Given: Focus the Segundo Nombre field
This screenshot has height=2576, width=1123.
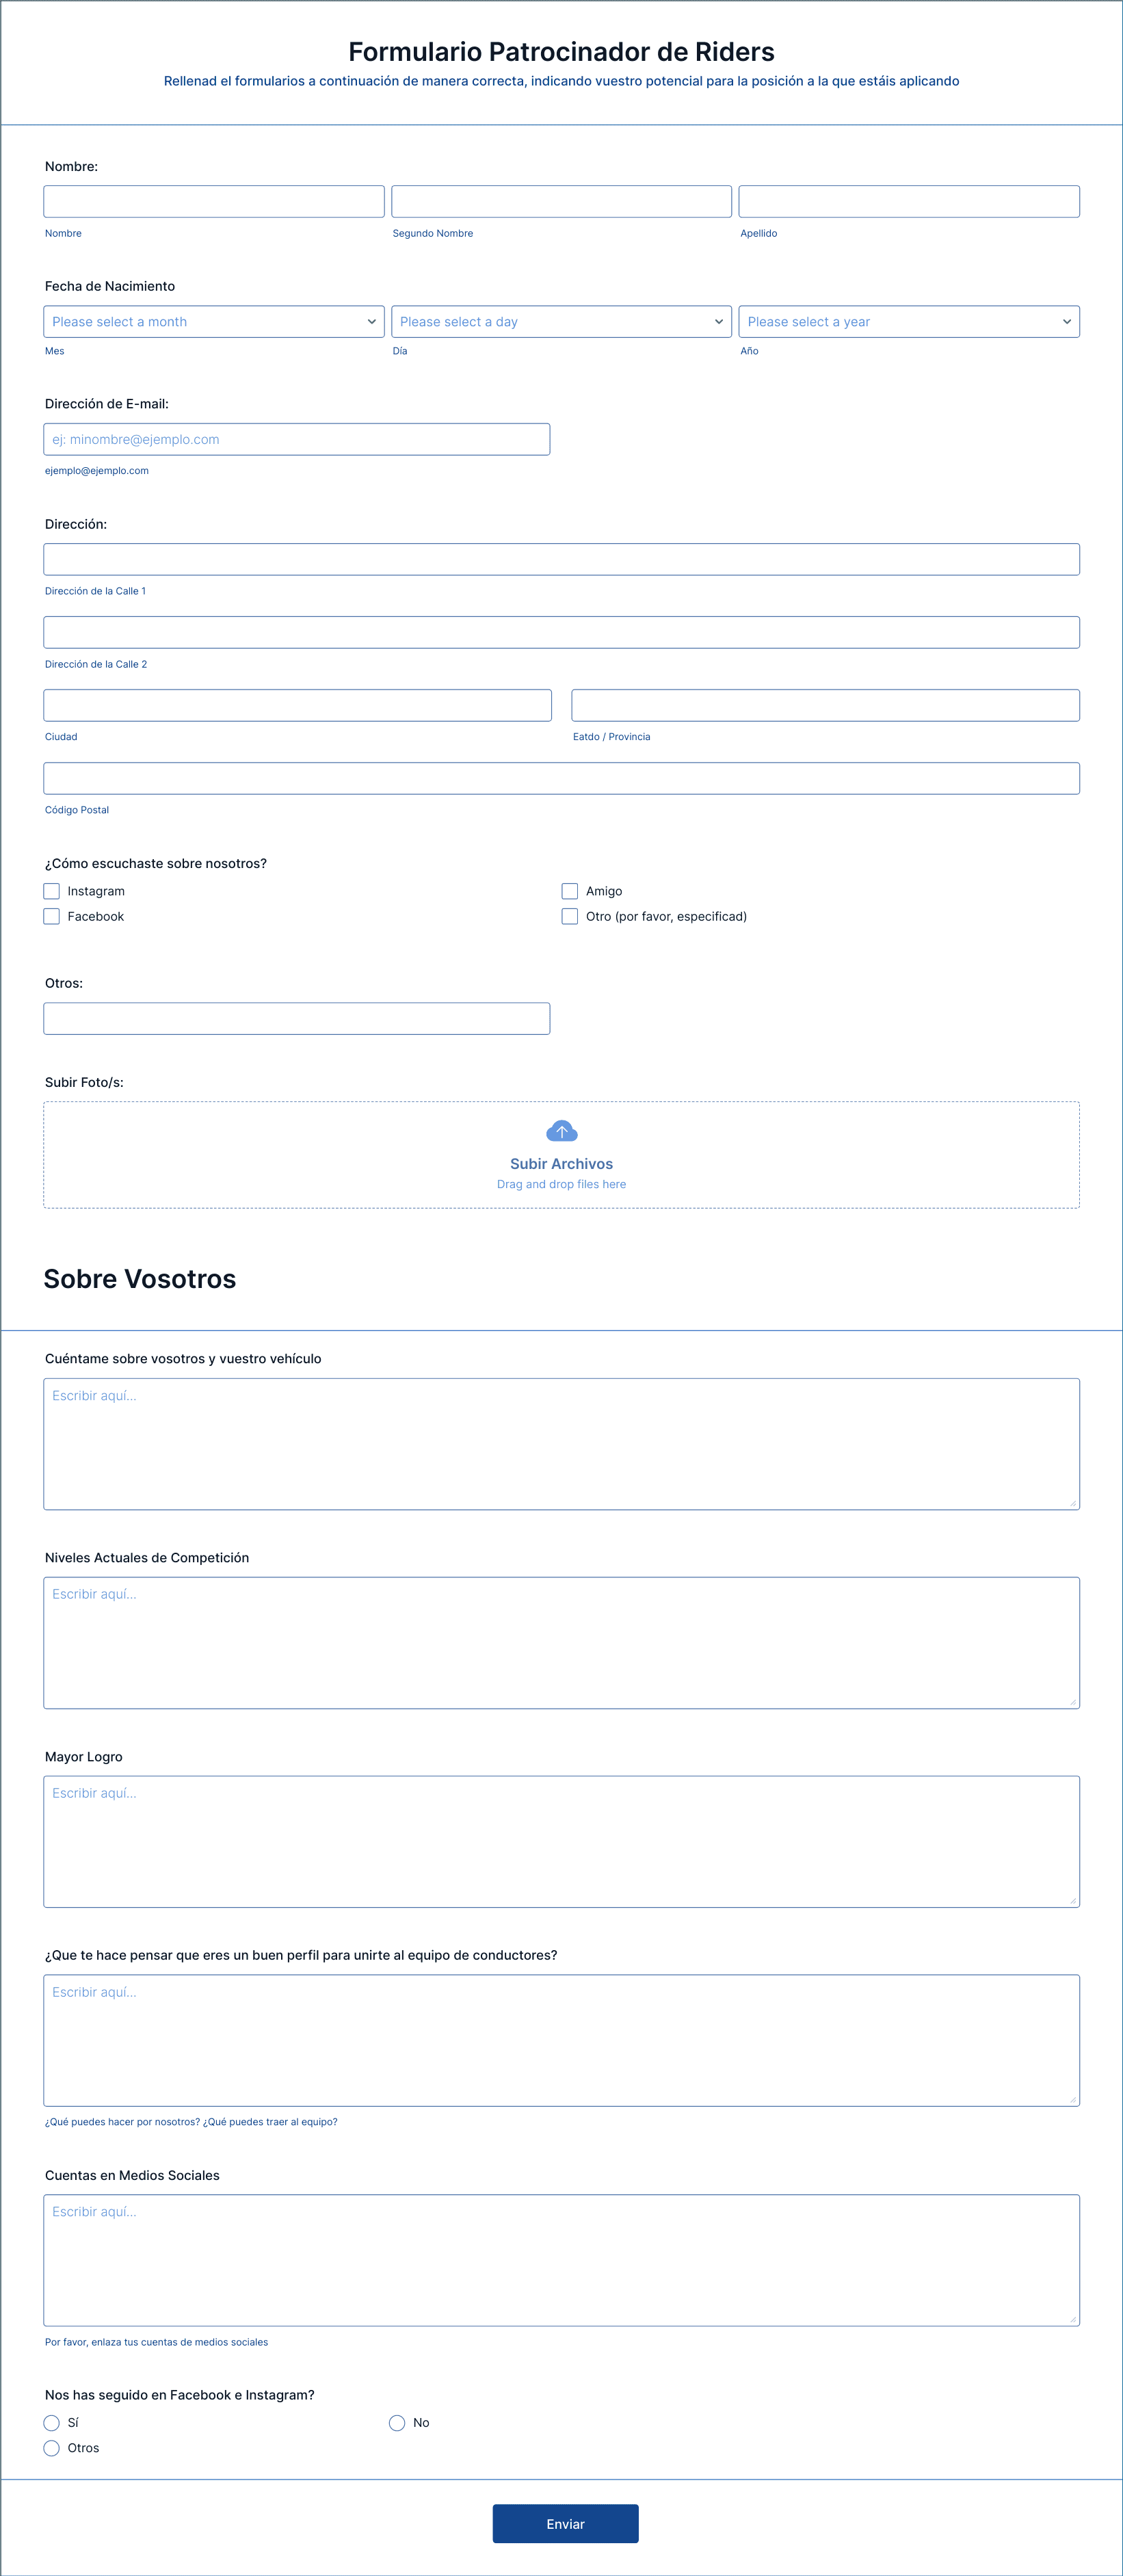Looking at the screenshot, I should pos(561,201).
